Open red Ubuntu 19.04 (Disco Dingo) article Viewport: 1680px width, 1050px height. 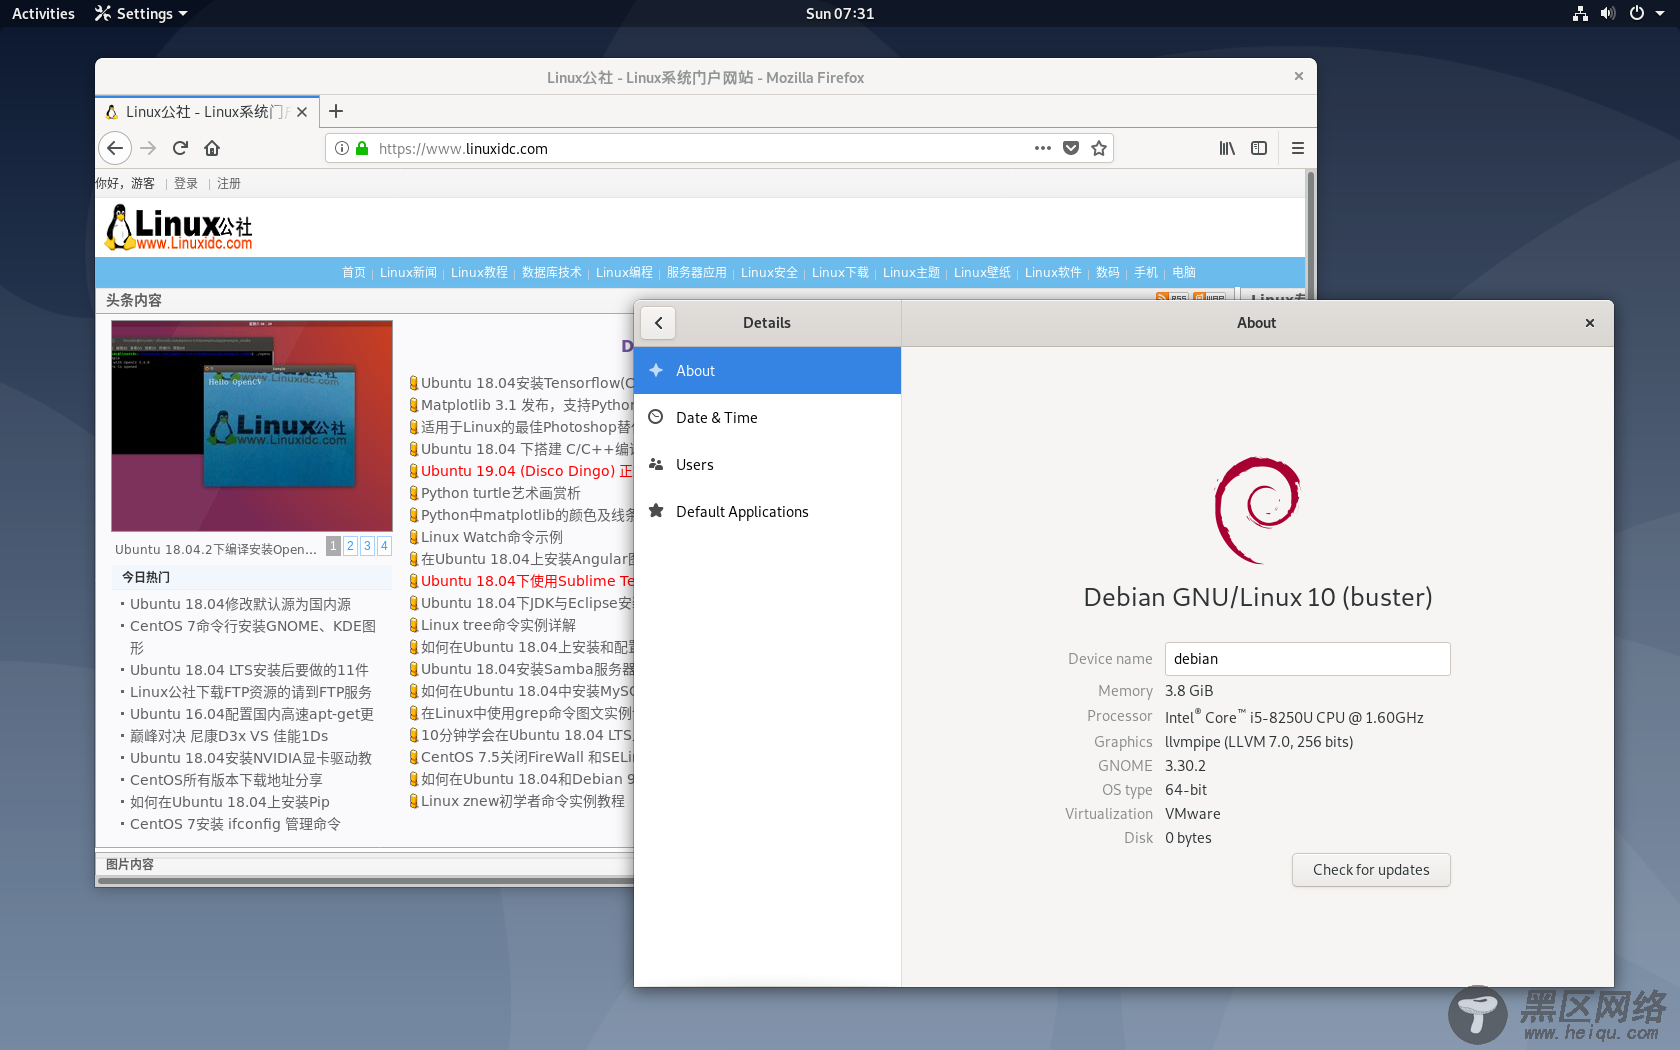pos(526,471)
